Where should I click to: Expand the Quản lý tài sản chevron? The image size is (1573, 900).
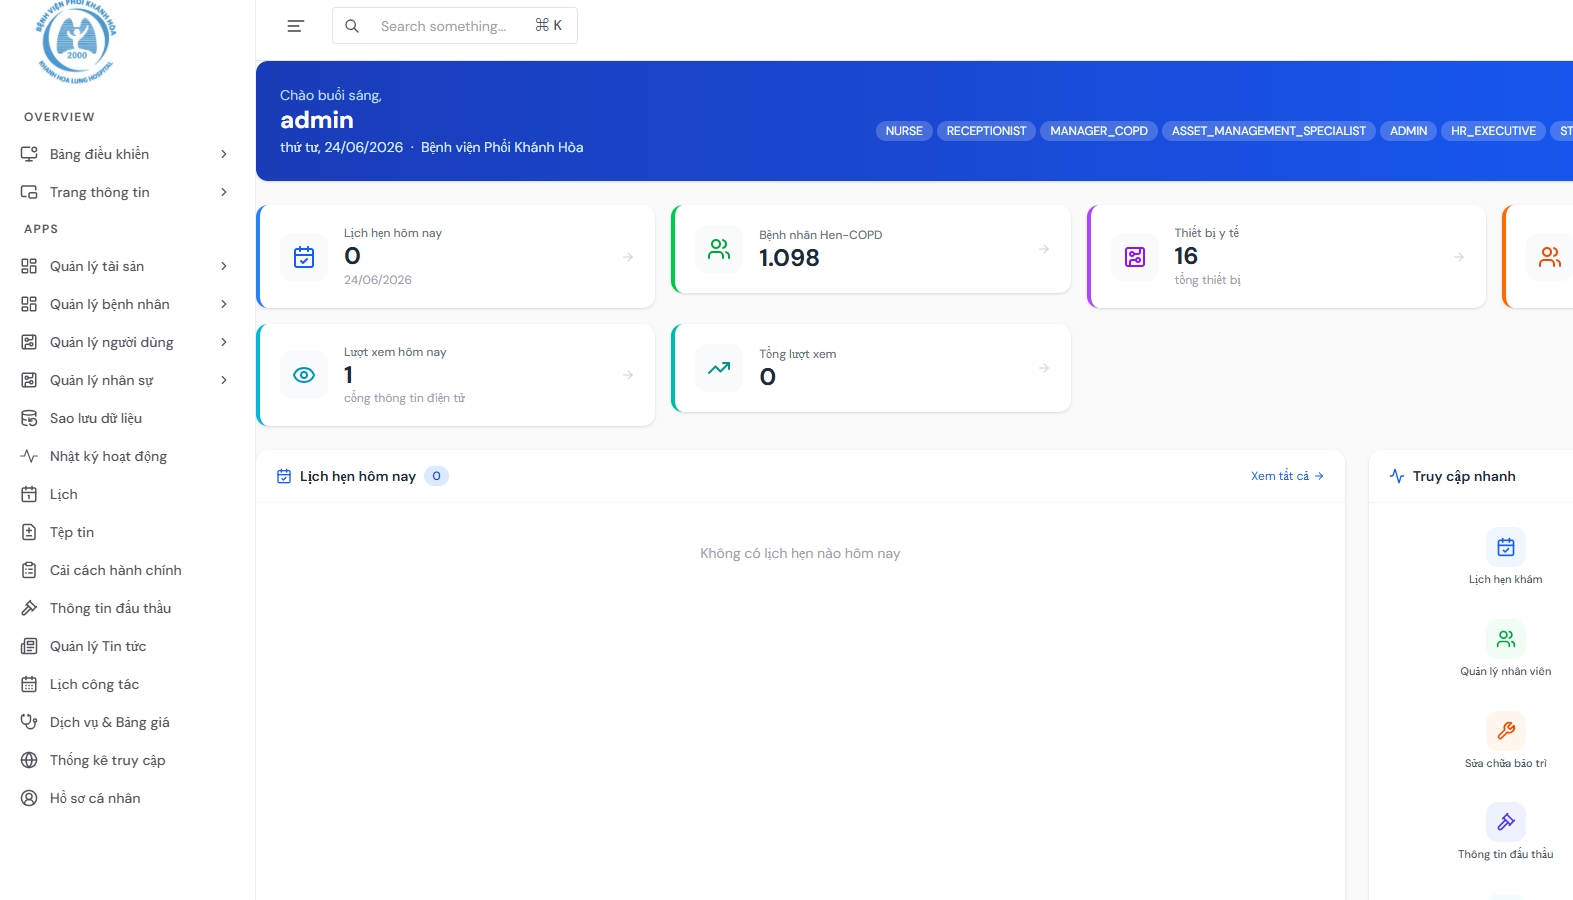coord(224,266)
